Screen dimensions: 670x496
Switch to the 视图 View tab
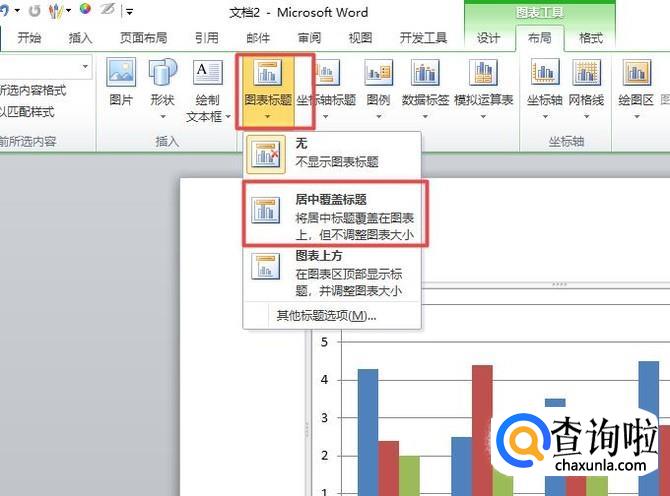(361, 38)
